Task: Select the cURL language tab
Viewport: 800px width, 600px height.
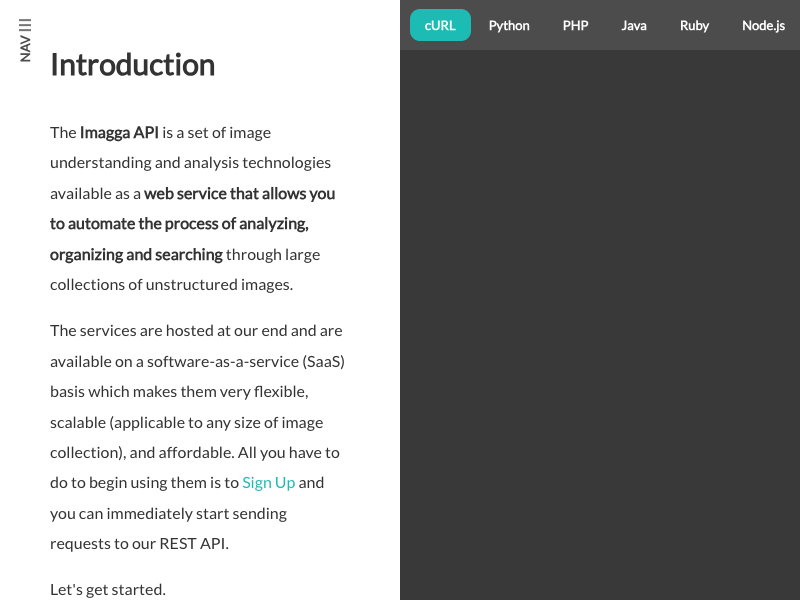Action: pos(440,25)
